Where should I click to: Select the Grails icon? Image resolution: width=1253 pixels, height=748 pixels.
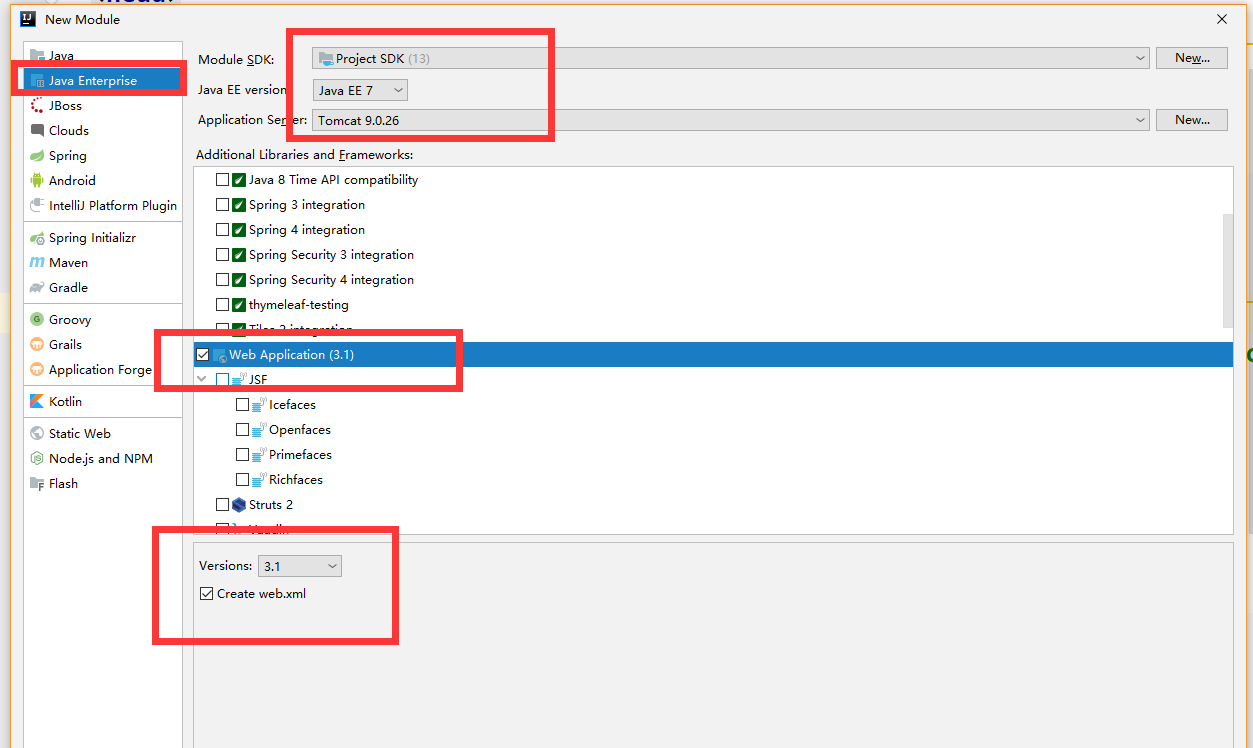pos(37,344)
